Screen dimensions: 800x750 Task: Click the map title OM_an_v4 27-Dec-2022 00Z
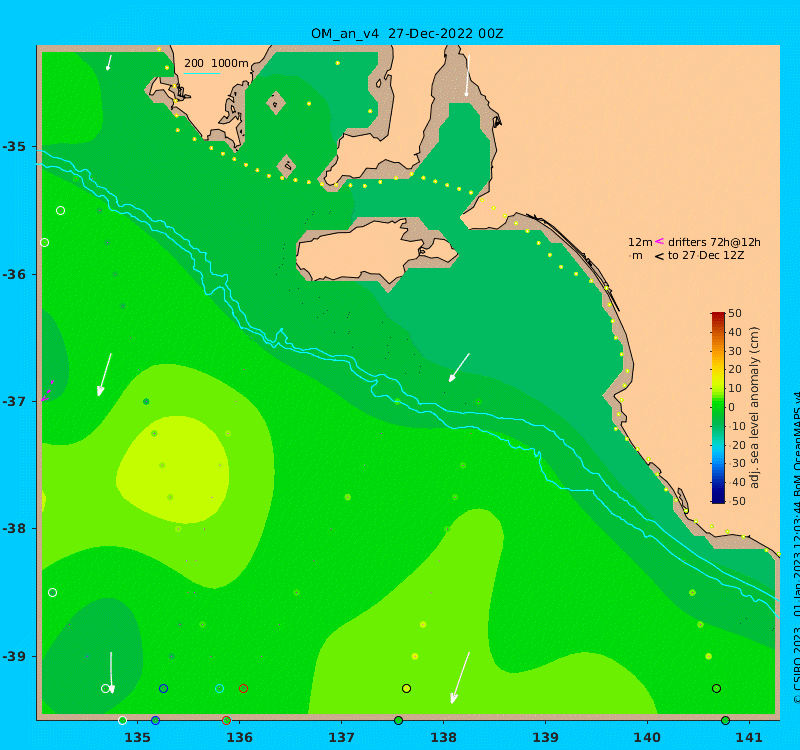[407, 34]
